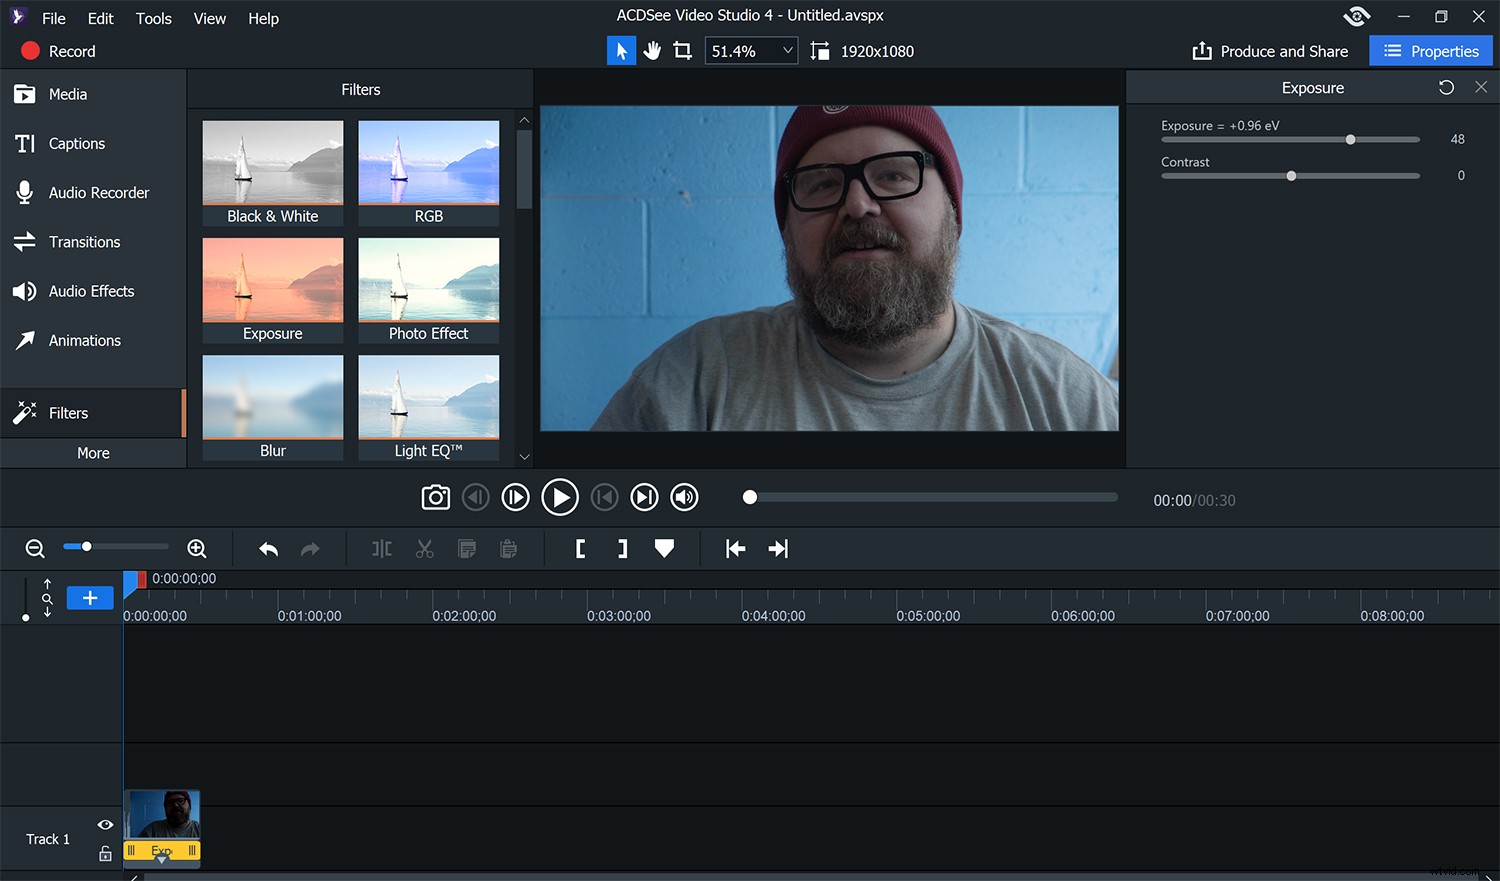Add a marker to the timeline

pyautogui.click(x=664, y=548)
